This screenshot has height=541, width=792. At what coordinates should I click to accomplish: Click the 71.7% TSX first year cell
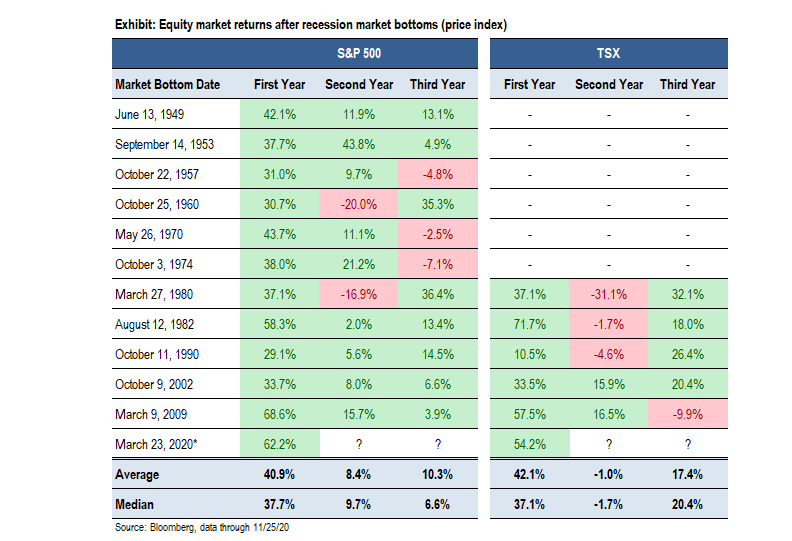(x=530, y=322)
